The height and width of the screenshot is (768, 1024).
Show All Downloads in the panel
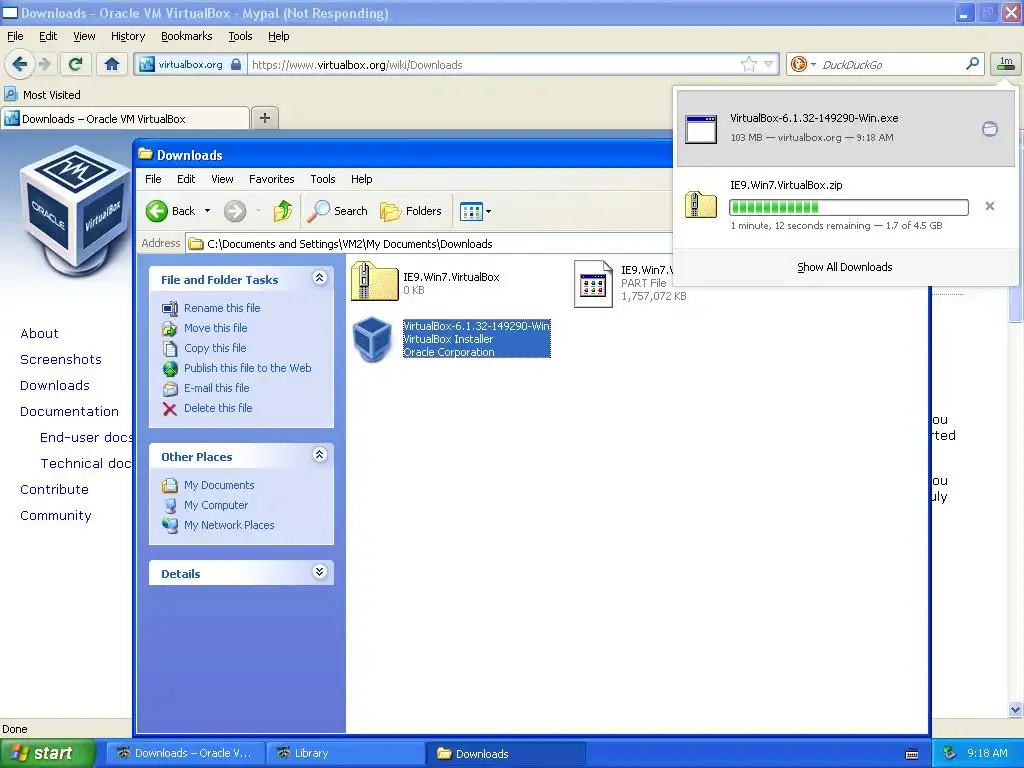844,267
